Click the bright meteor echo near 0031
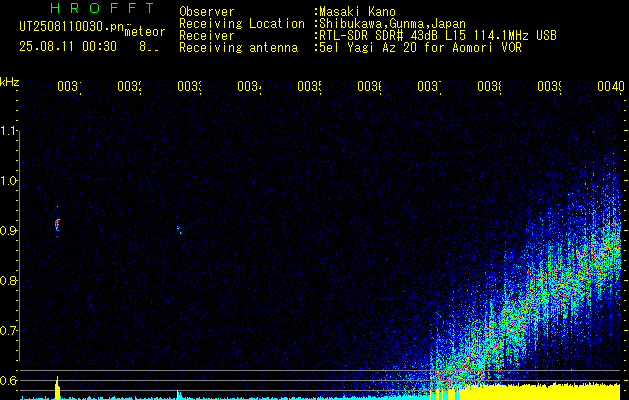Viewport: 629px width, 400px height. pyautogui.click(x=57, y=224)
